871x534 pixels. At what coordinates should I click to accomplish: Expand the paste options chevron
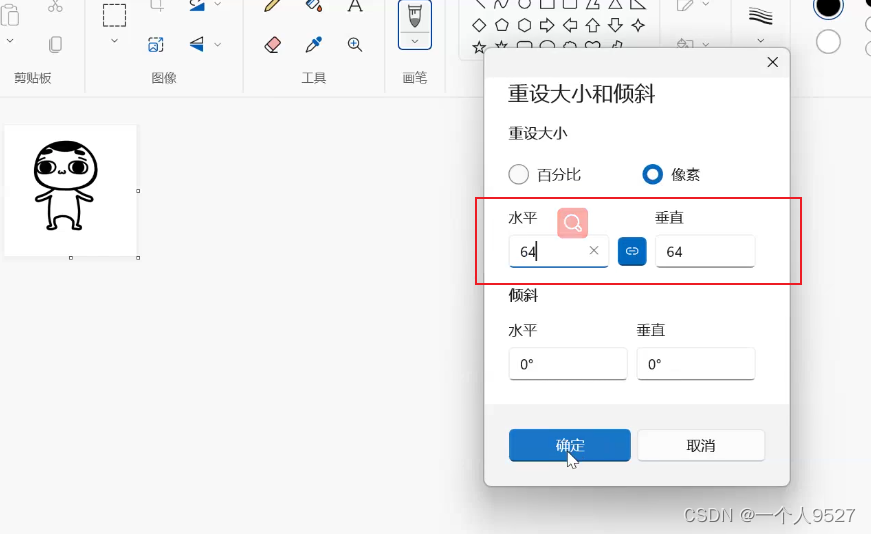click(10, 41)
